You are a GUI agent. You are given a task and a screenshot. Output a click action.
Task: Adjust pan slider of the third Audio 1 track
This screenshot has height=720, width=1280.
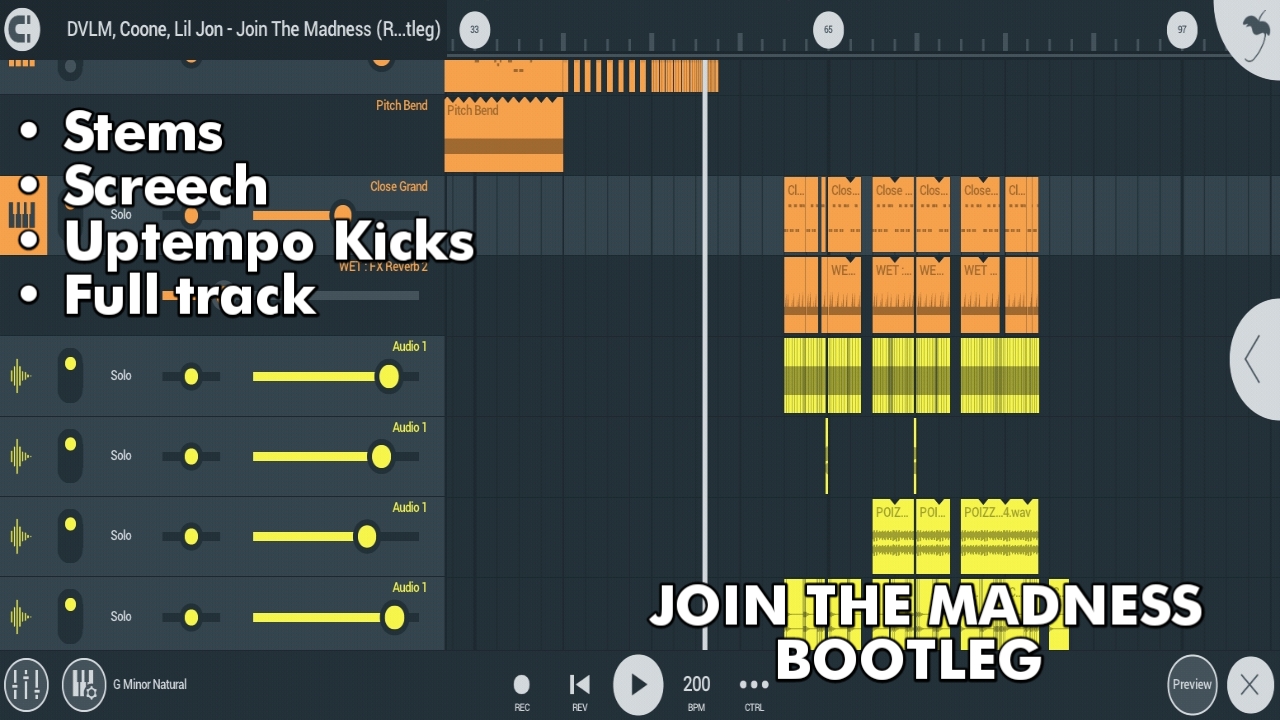[191, 536]
